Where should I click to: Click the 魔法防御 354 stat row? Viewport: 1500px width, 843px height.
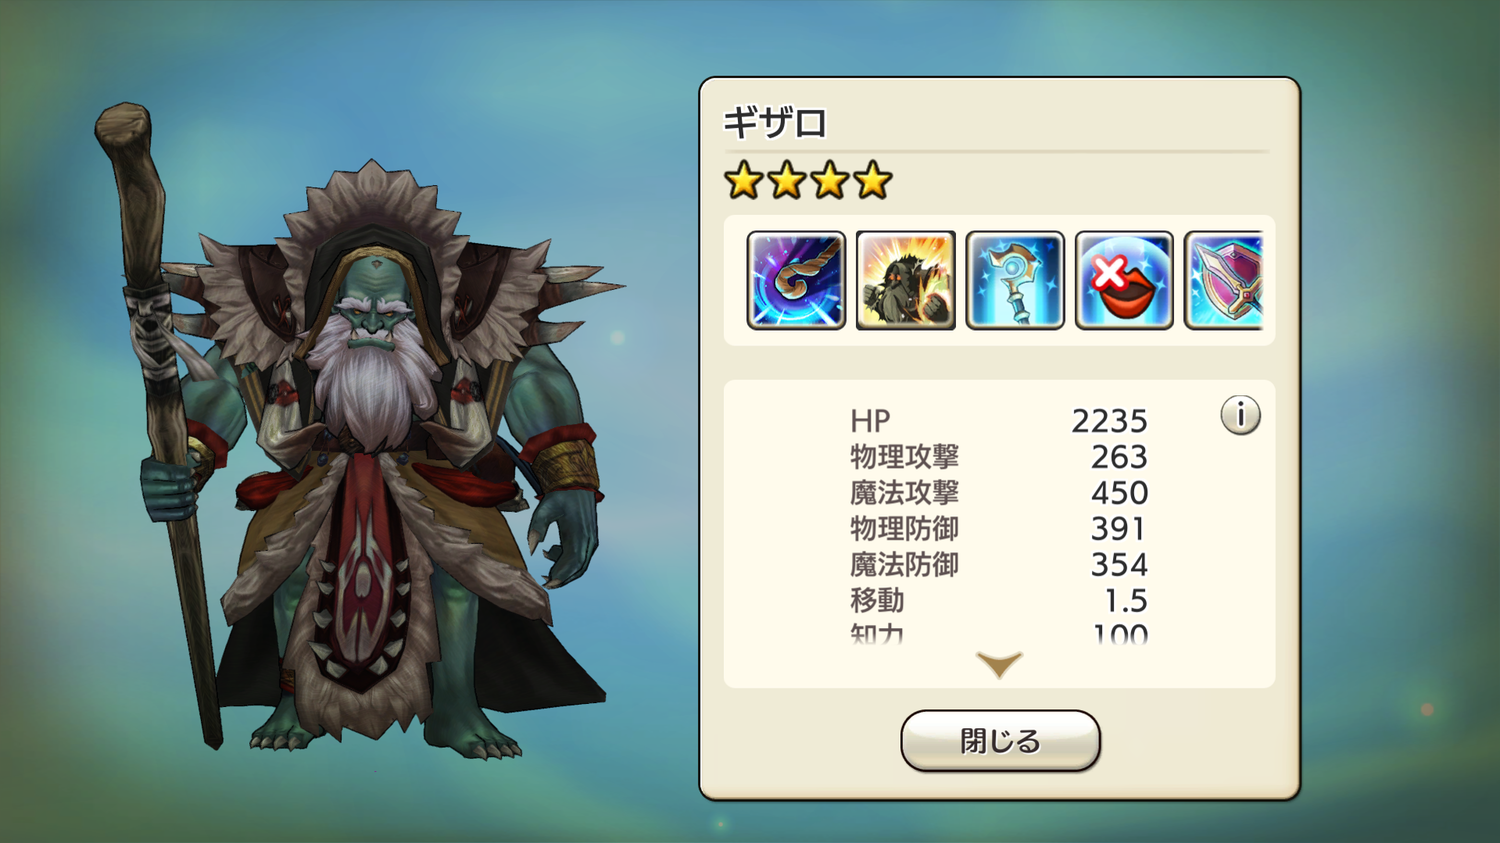click(x=999, y=565)
